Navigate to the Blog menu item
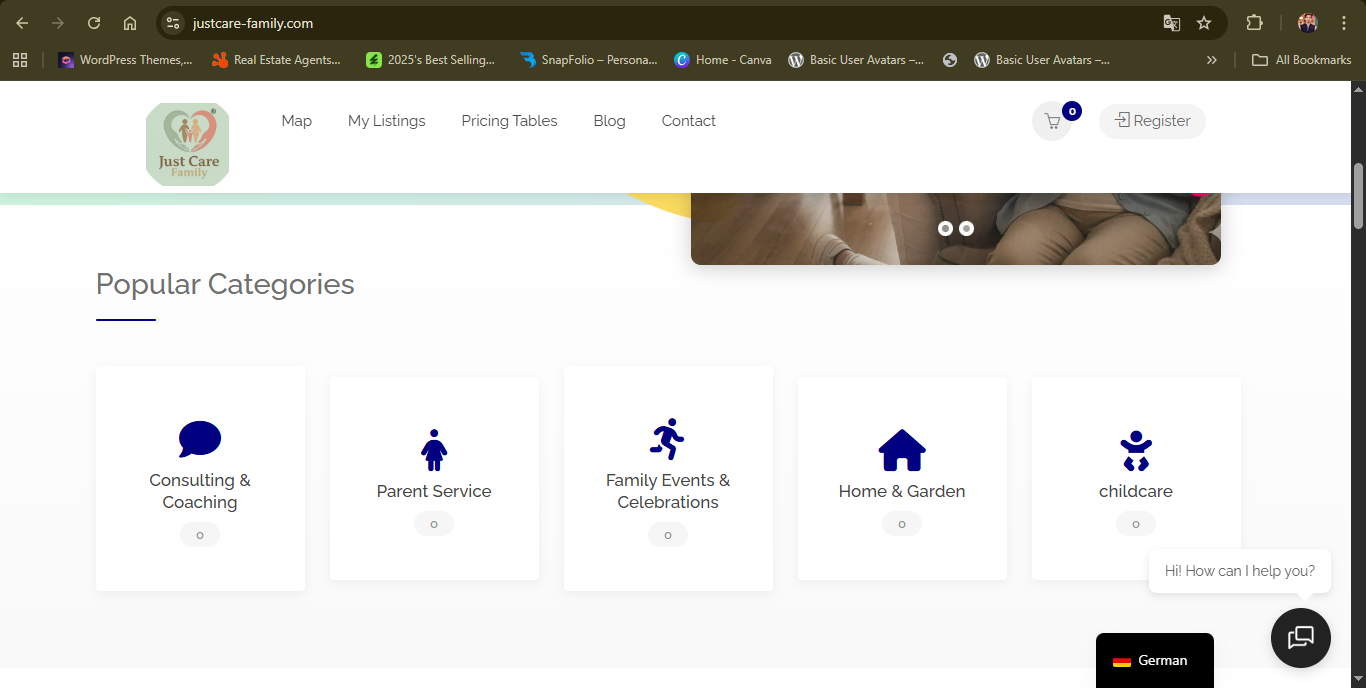Screen dimensions: 1366x688 pos(609,121)
